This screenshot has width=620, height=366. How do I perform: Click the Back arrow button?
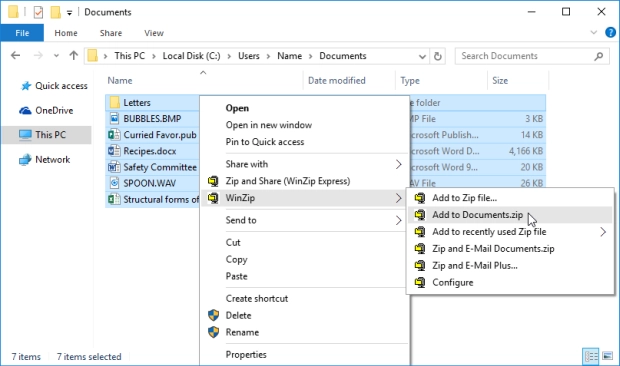(15, 56)
